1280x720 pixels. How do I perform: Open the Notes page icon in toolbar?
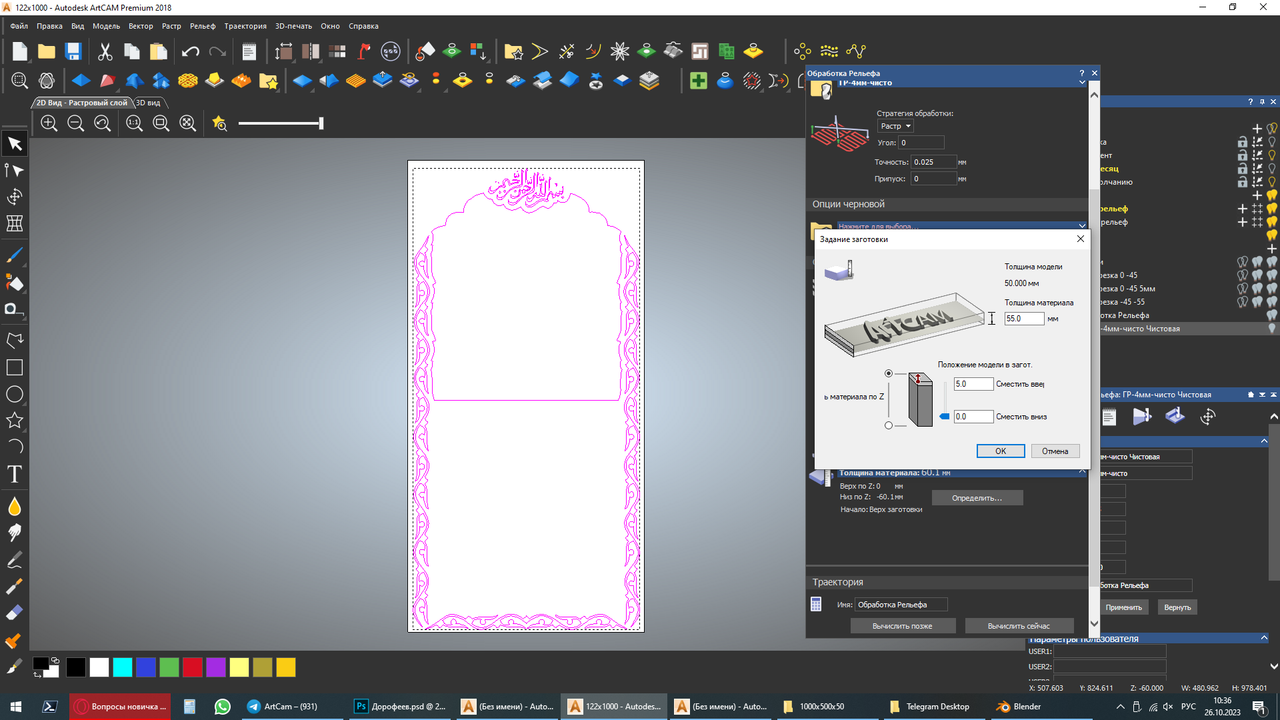[249, 51]
